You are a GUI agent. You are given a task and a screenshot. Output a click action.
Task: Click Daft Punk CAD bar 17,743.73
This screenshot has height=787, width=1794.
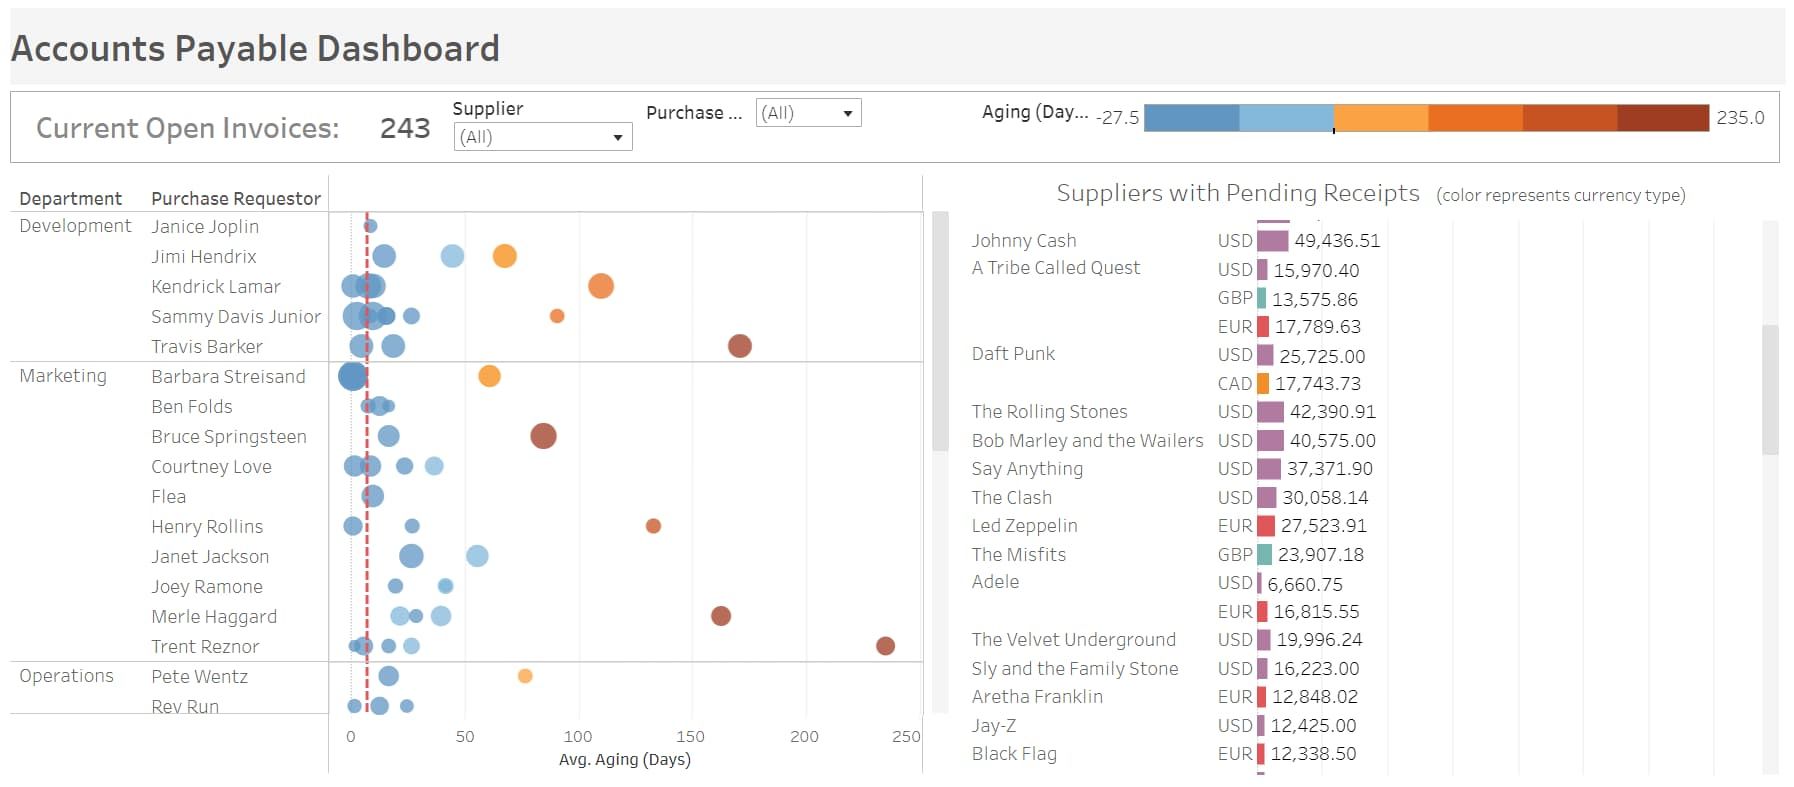(1263, 384)
